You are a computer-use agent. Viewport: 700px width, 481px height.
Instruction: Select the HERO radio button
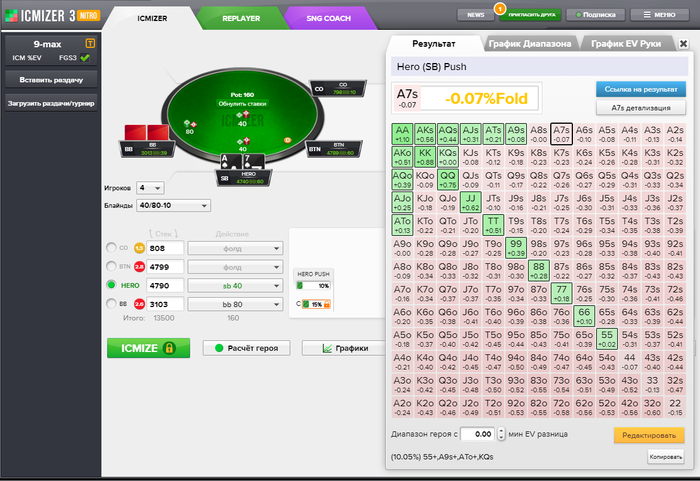tap(111, 285)
